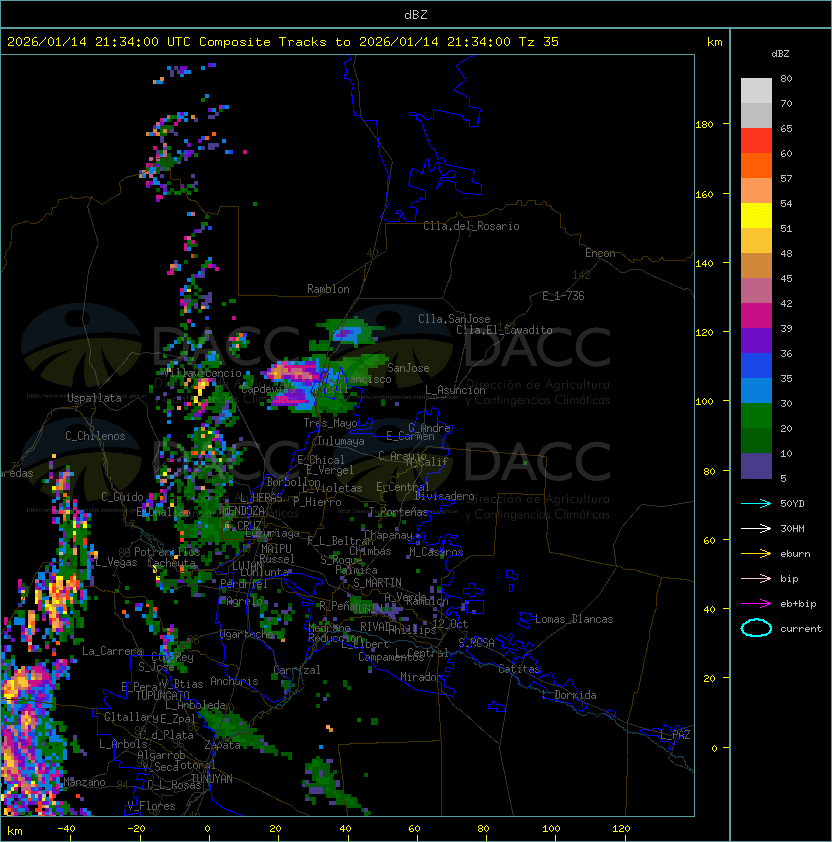Click the 30HM white arrow legend icon
Image resolution: width=832 pixels, height=842 pixels.
coord(756,528)
